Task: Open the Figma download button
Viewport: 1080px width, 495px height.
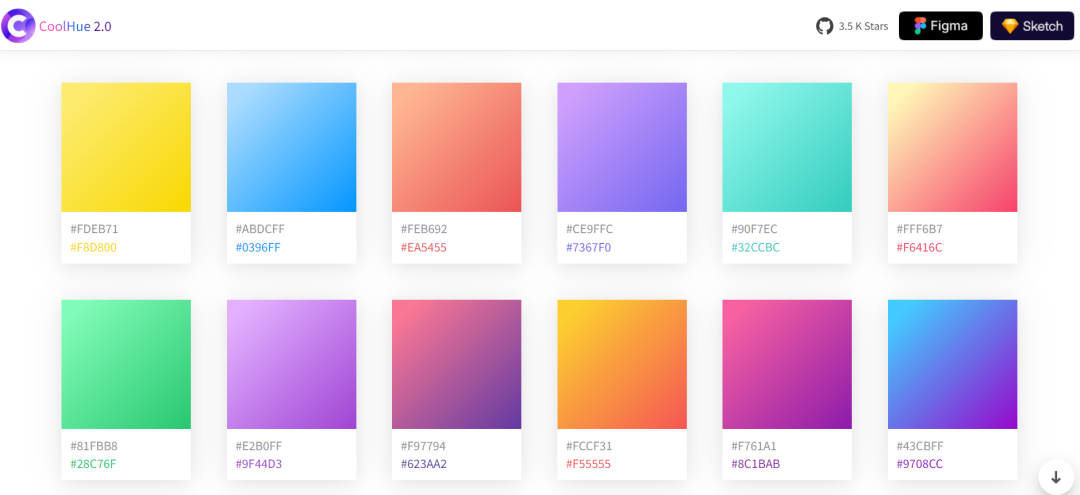Action: point(940,26)
